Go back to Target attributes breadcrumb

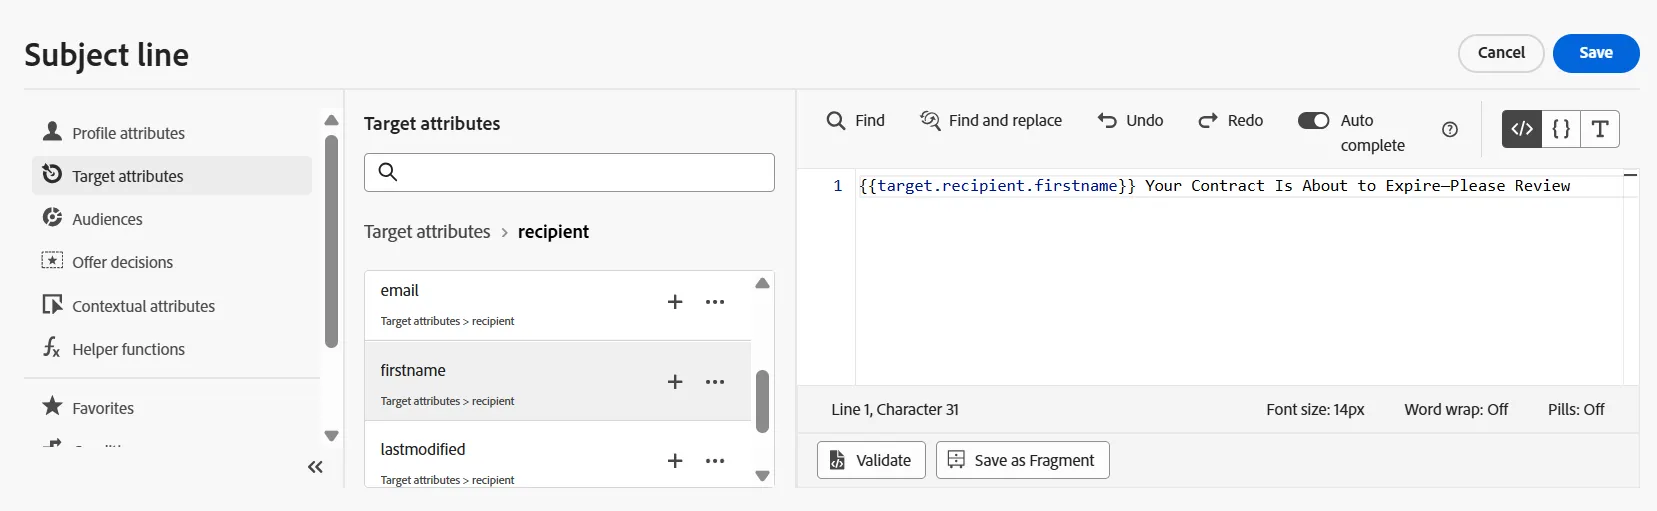point(427,232)
